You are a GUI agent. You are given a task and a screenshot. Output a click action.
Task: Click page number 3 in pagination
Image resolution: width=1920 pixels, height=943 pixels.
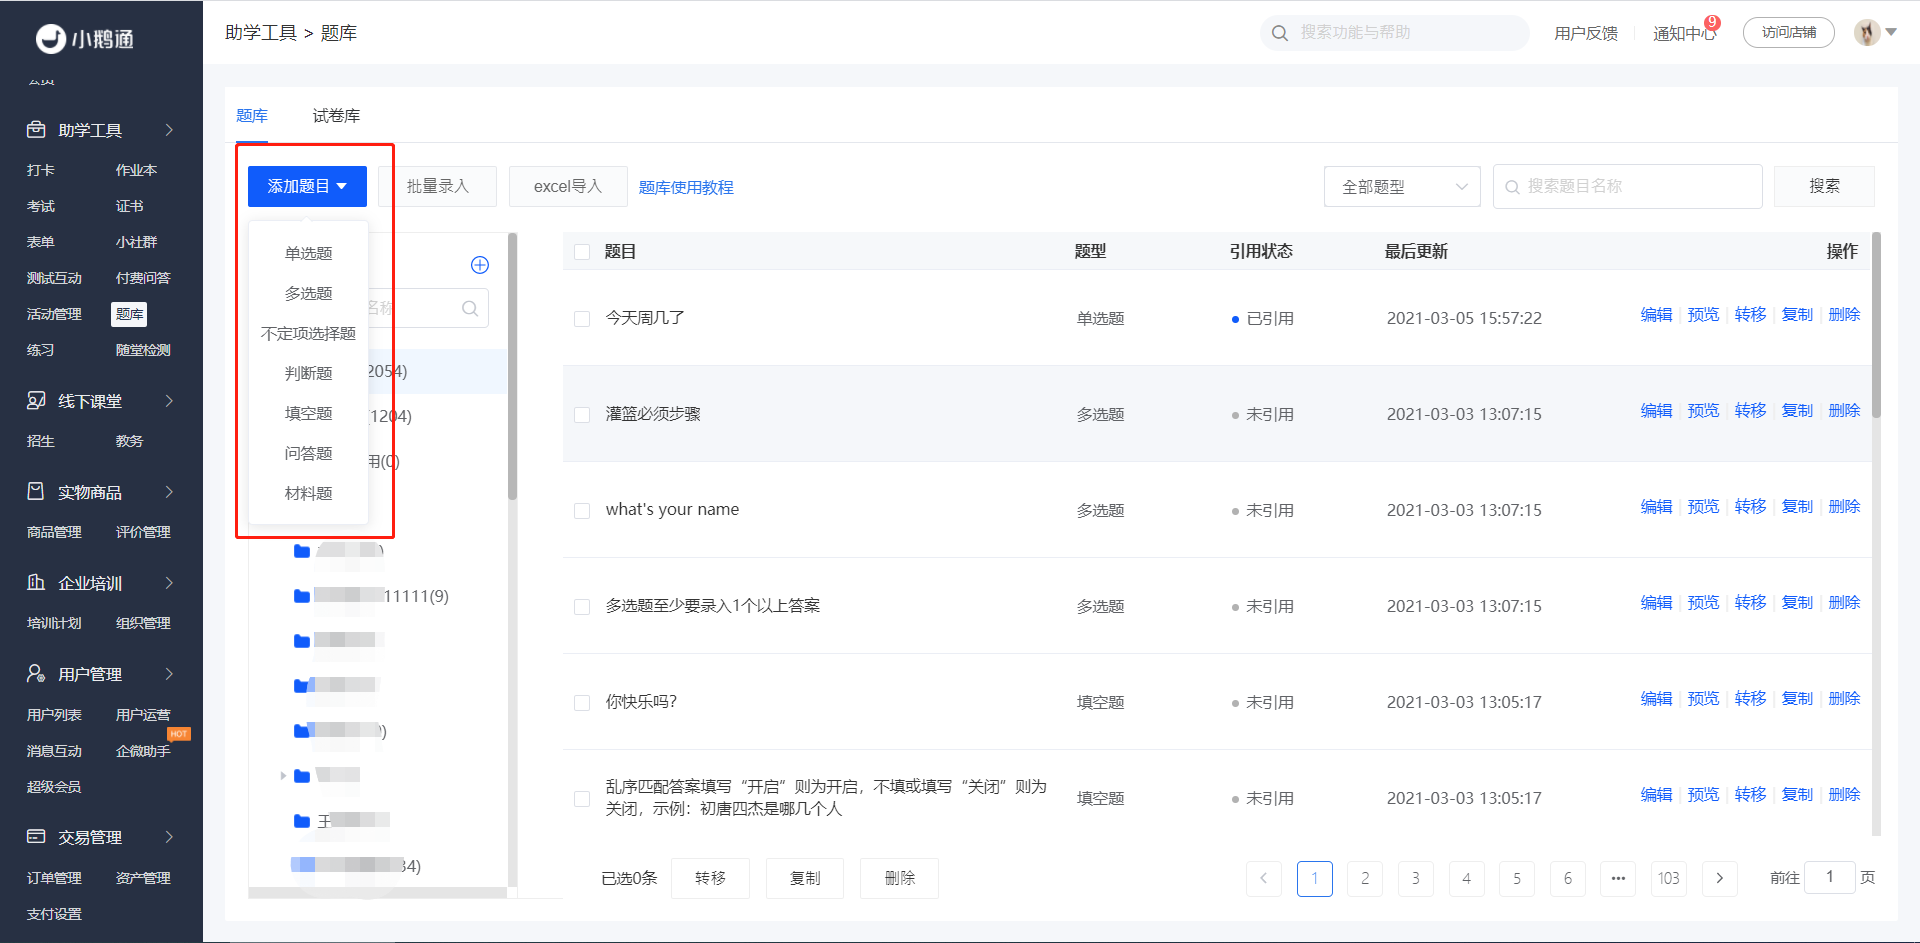[x=1415, y=878]
